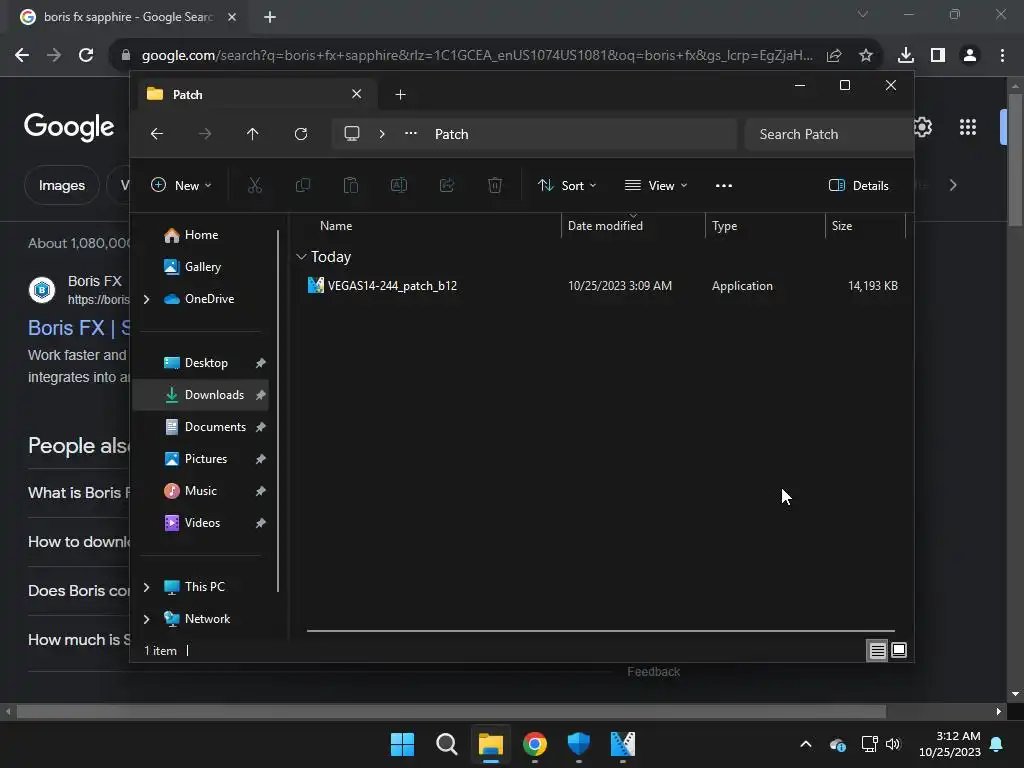The width and height of the screenshot is (1024, 768).
Task: Bookmark this page with star icon
Action: click(x=865, y=55)
